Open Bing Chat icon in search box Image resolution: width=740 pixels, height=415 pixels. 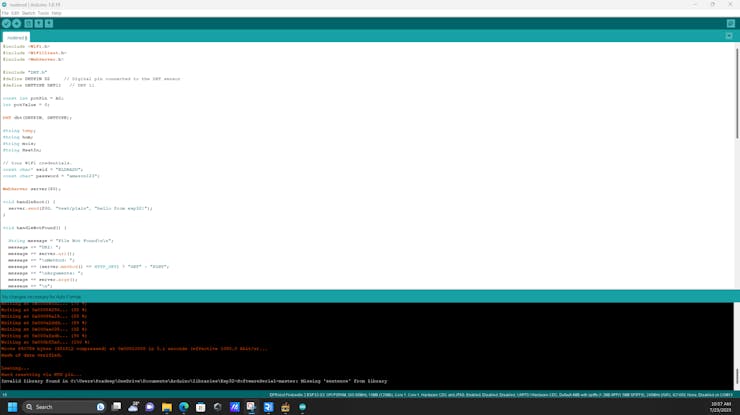coord(101,407)
